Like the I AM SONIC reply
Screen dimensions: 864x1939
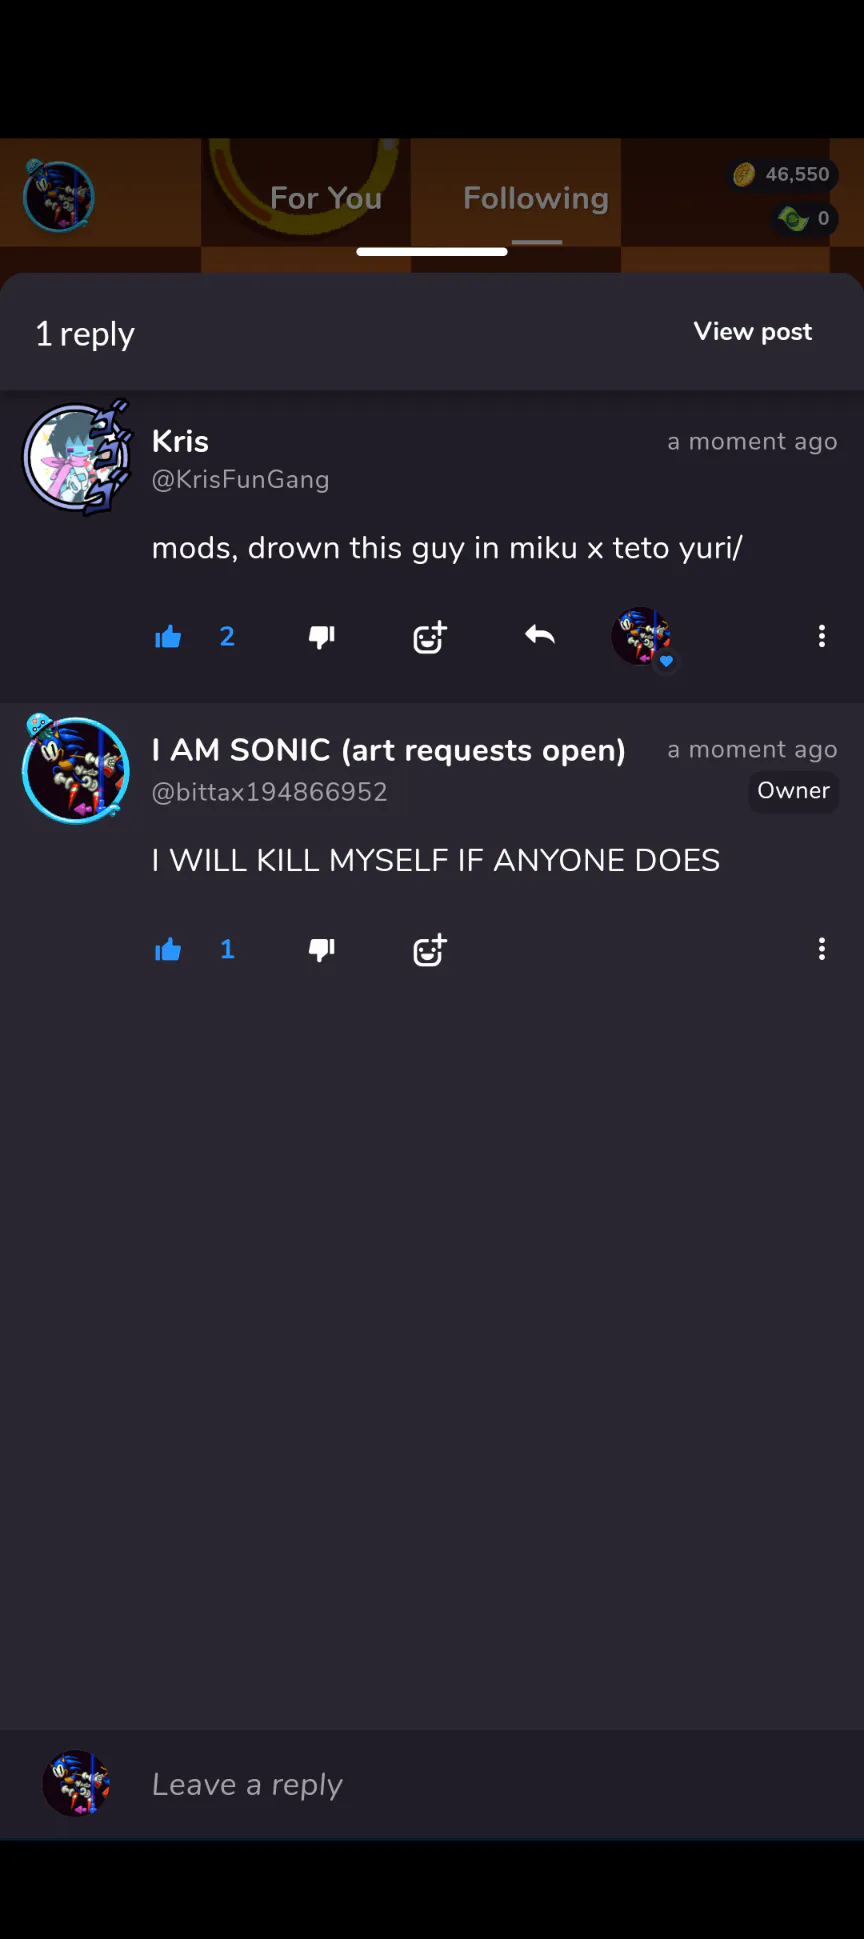pyautogui.click(x=168, y=949)
